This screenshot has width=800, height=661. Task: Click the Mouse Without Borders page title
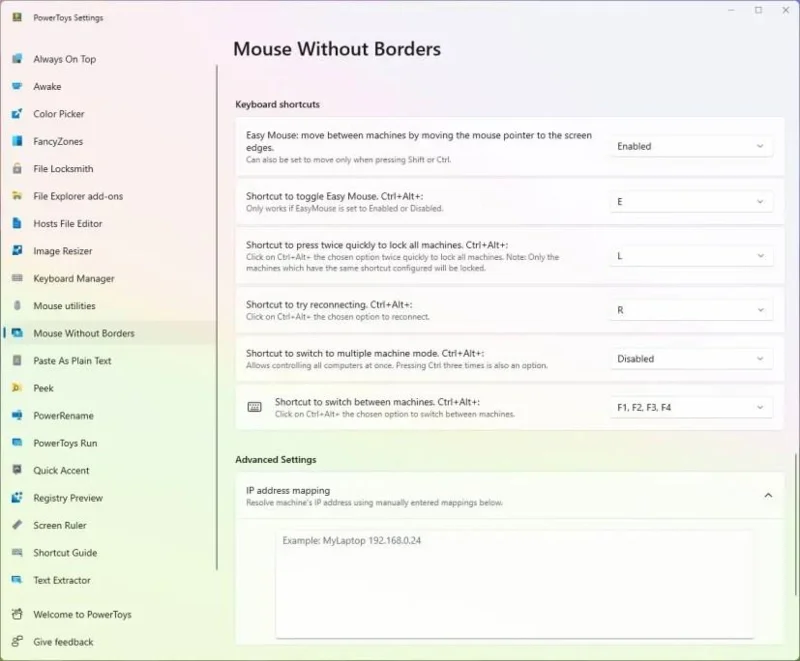[337, 49]
